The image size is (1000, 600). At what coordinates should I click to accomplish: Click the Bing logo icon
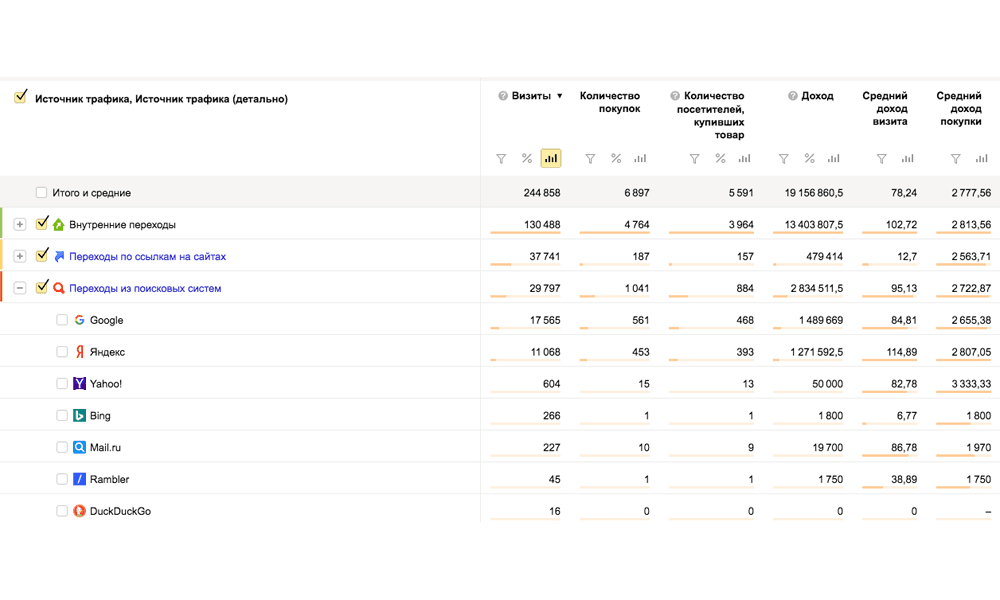[x=79, y=415]
